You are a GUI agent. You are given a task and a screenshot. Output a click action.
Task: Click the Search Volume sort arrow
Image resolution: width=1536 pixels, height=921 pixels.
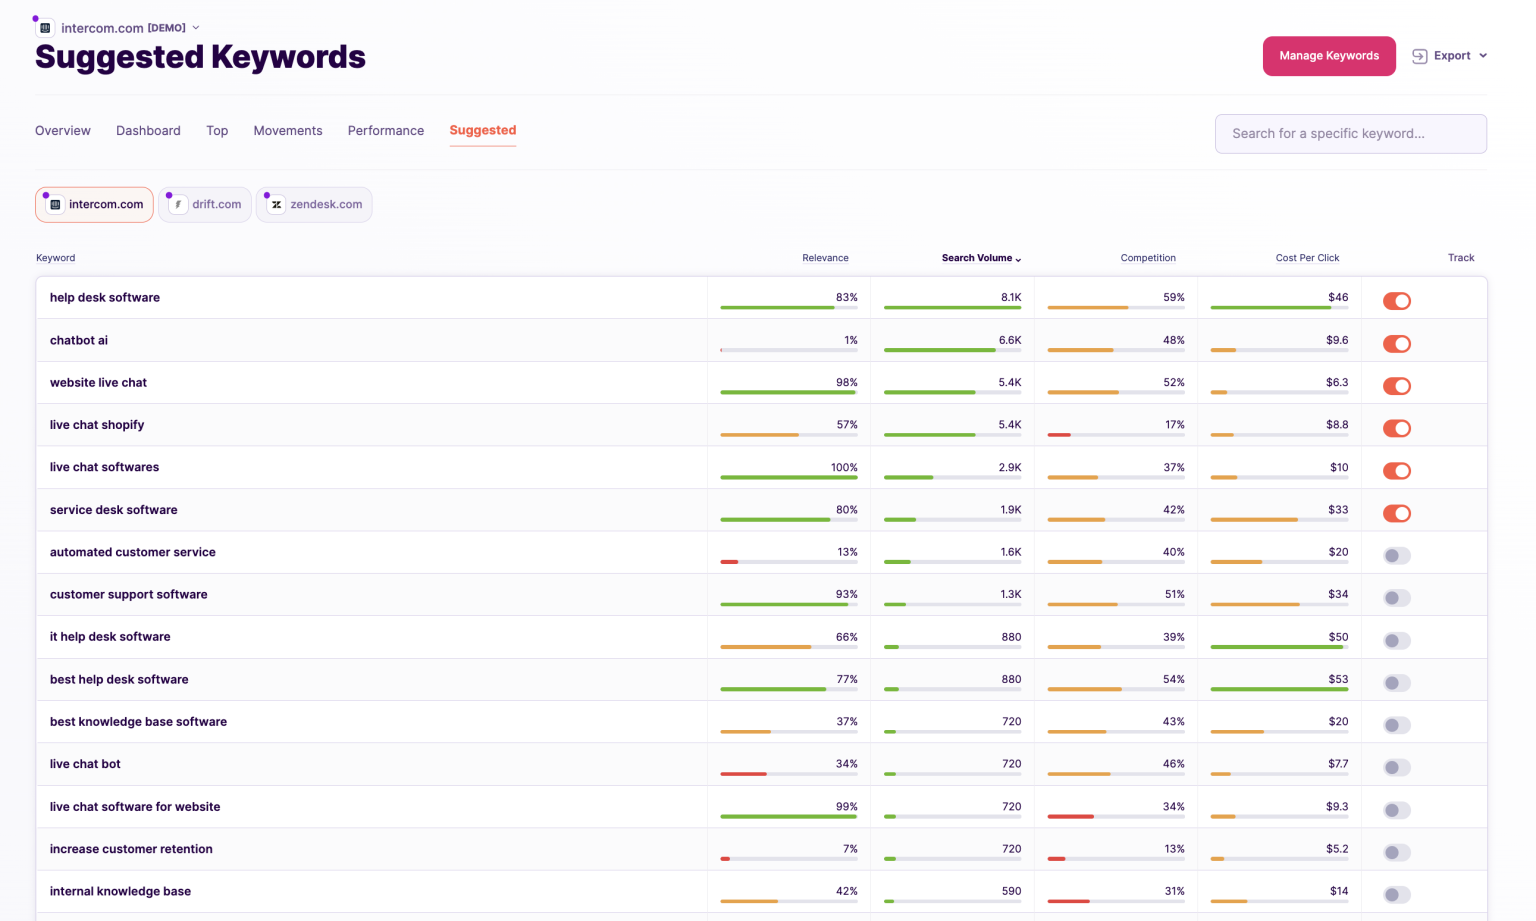point(1018,259)
